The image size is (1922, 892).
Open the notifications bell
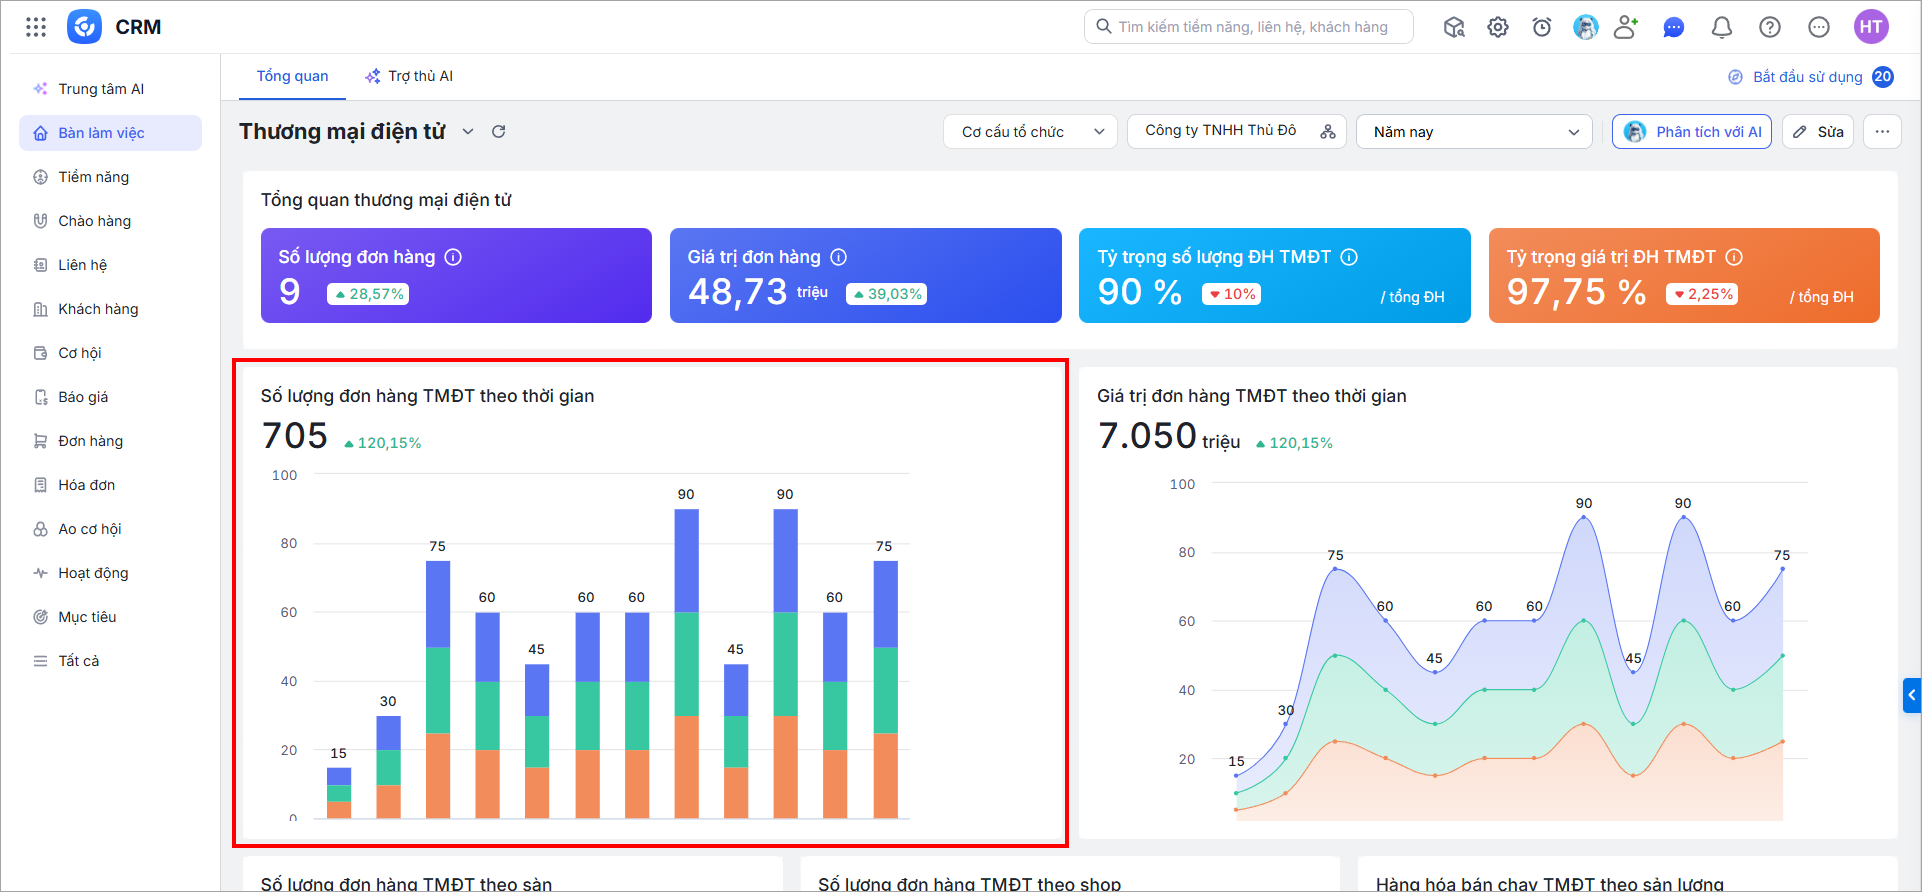(x=1722, y=27)
